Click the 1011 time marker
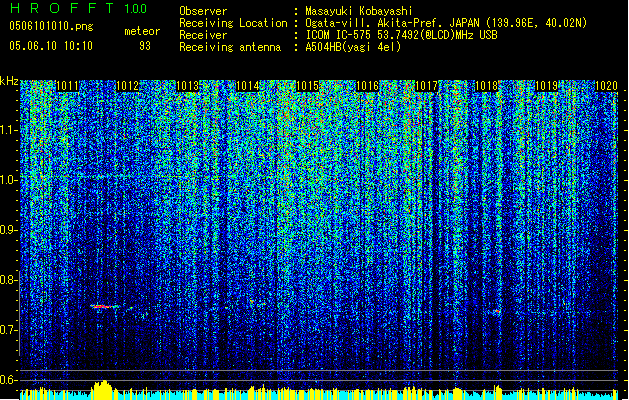 67,86
